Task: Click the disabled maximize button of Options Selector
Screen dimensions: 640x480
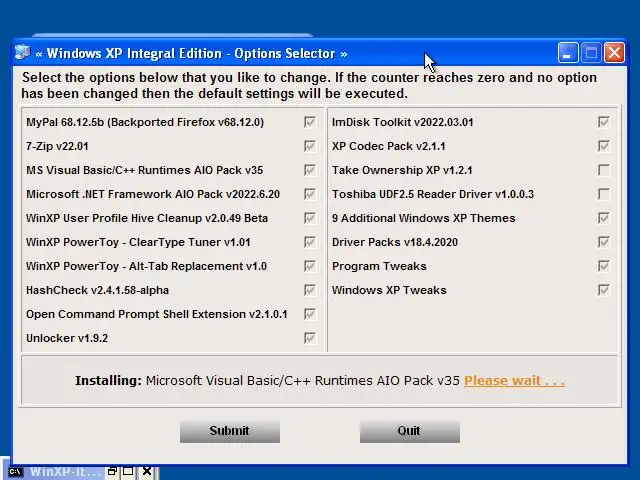Action: pyautogui.click(x=591, y=53)
